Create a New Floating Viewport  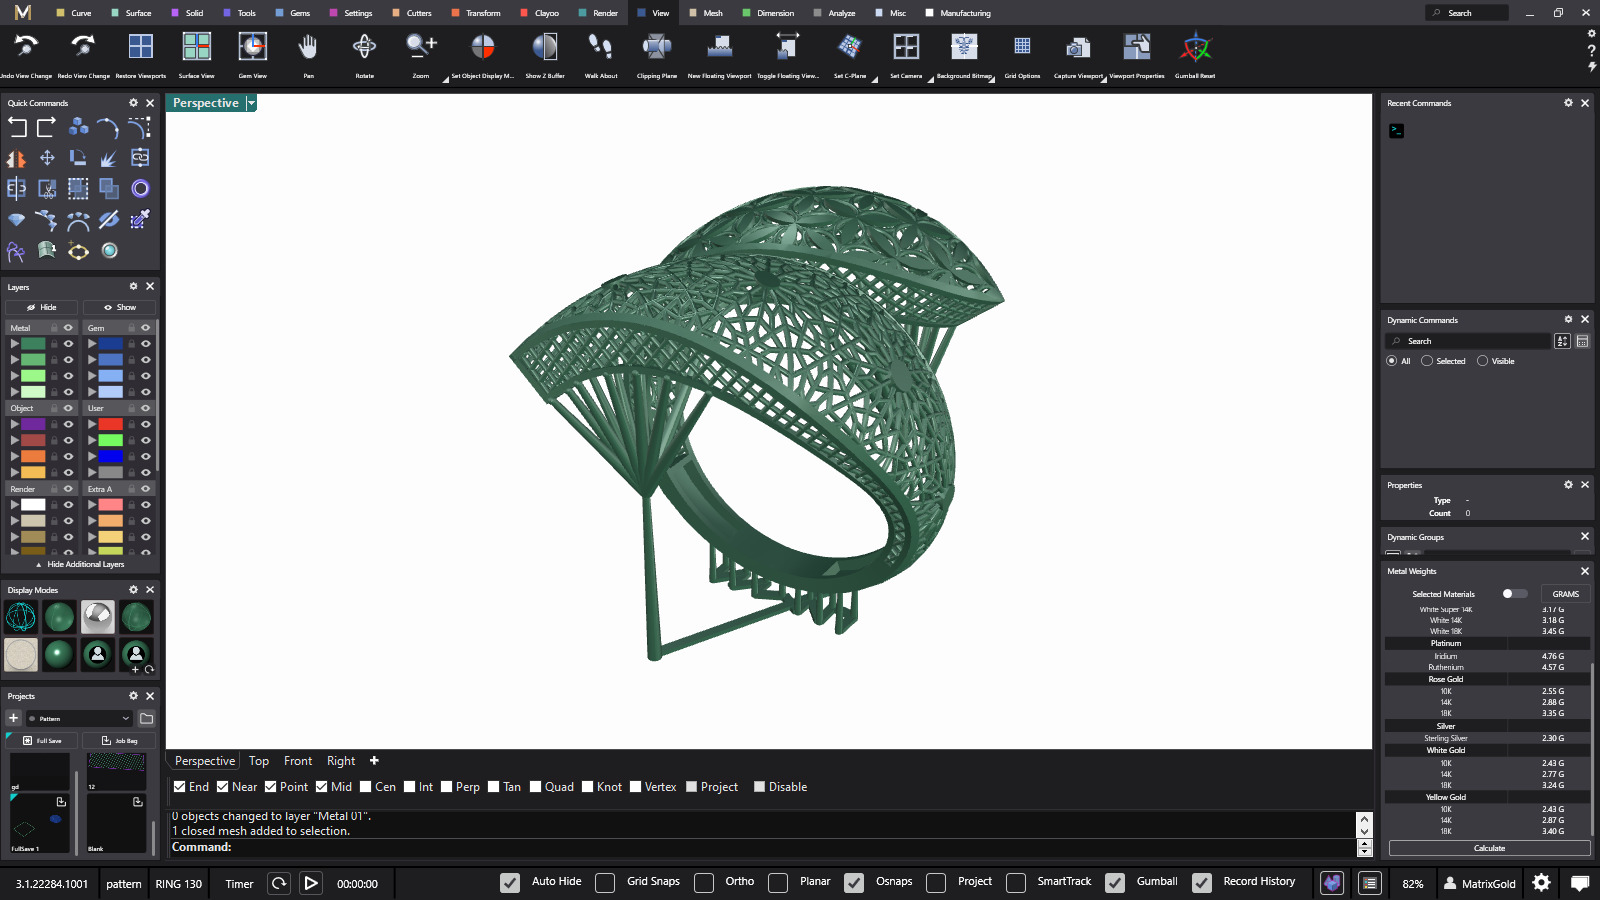(719, 47)
